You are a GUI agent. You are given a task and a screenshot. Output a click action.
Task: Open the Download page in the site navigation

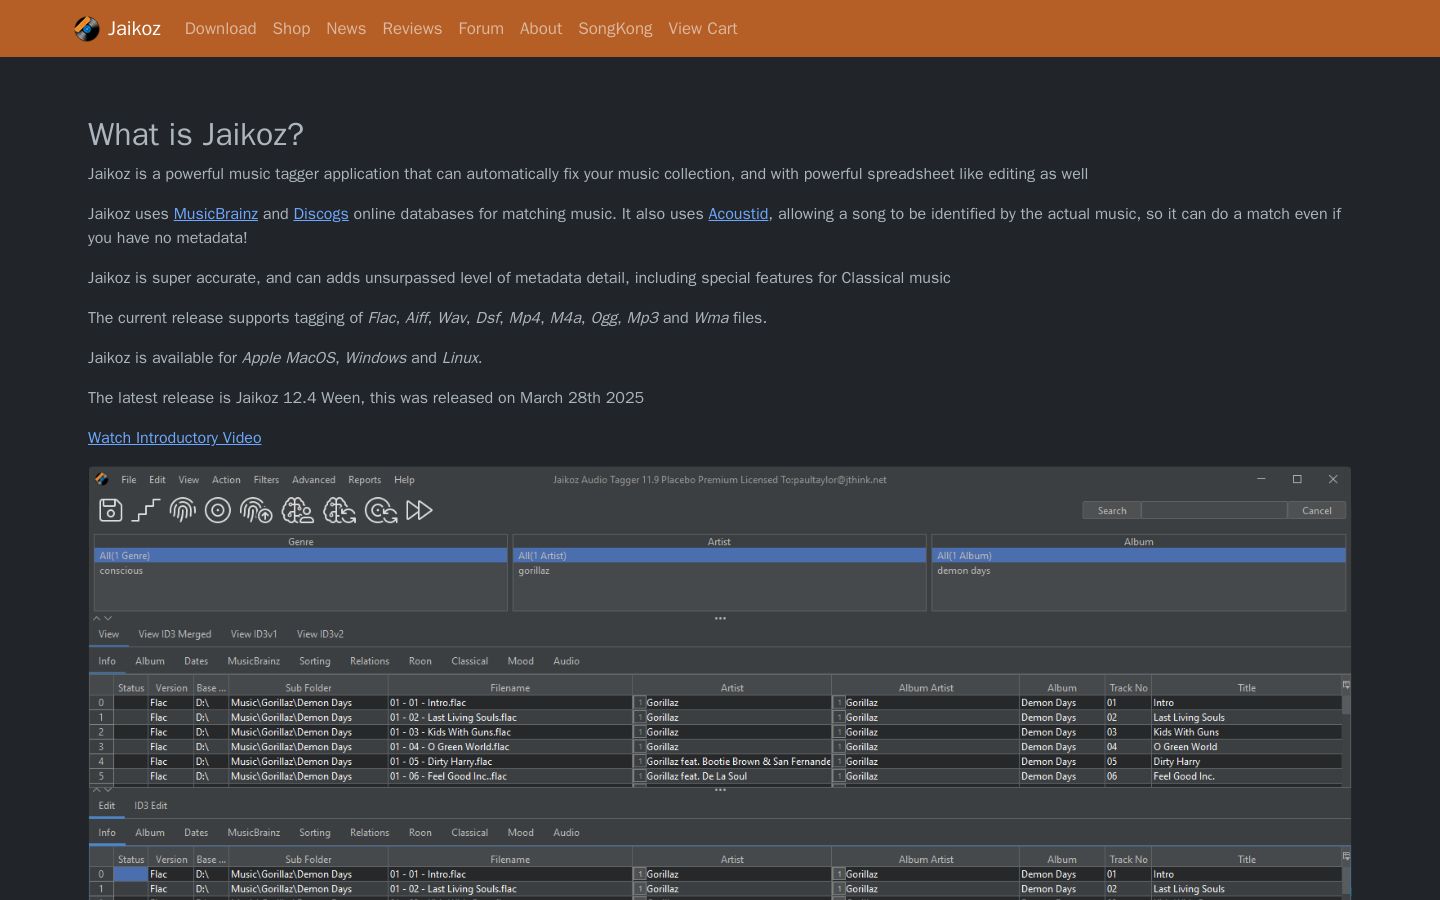[x=221, y=29]
